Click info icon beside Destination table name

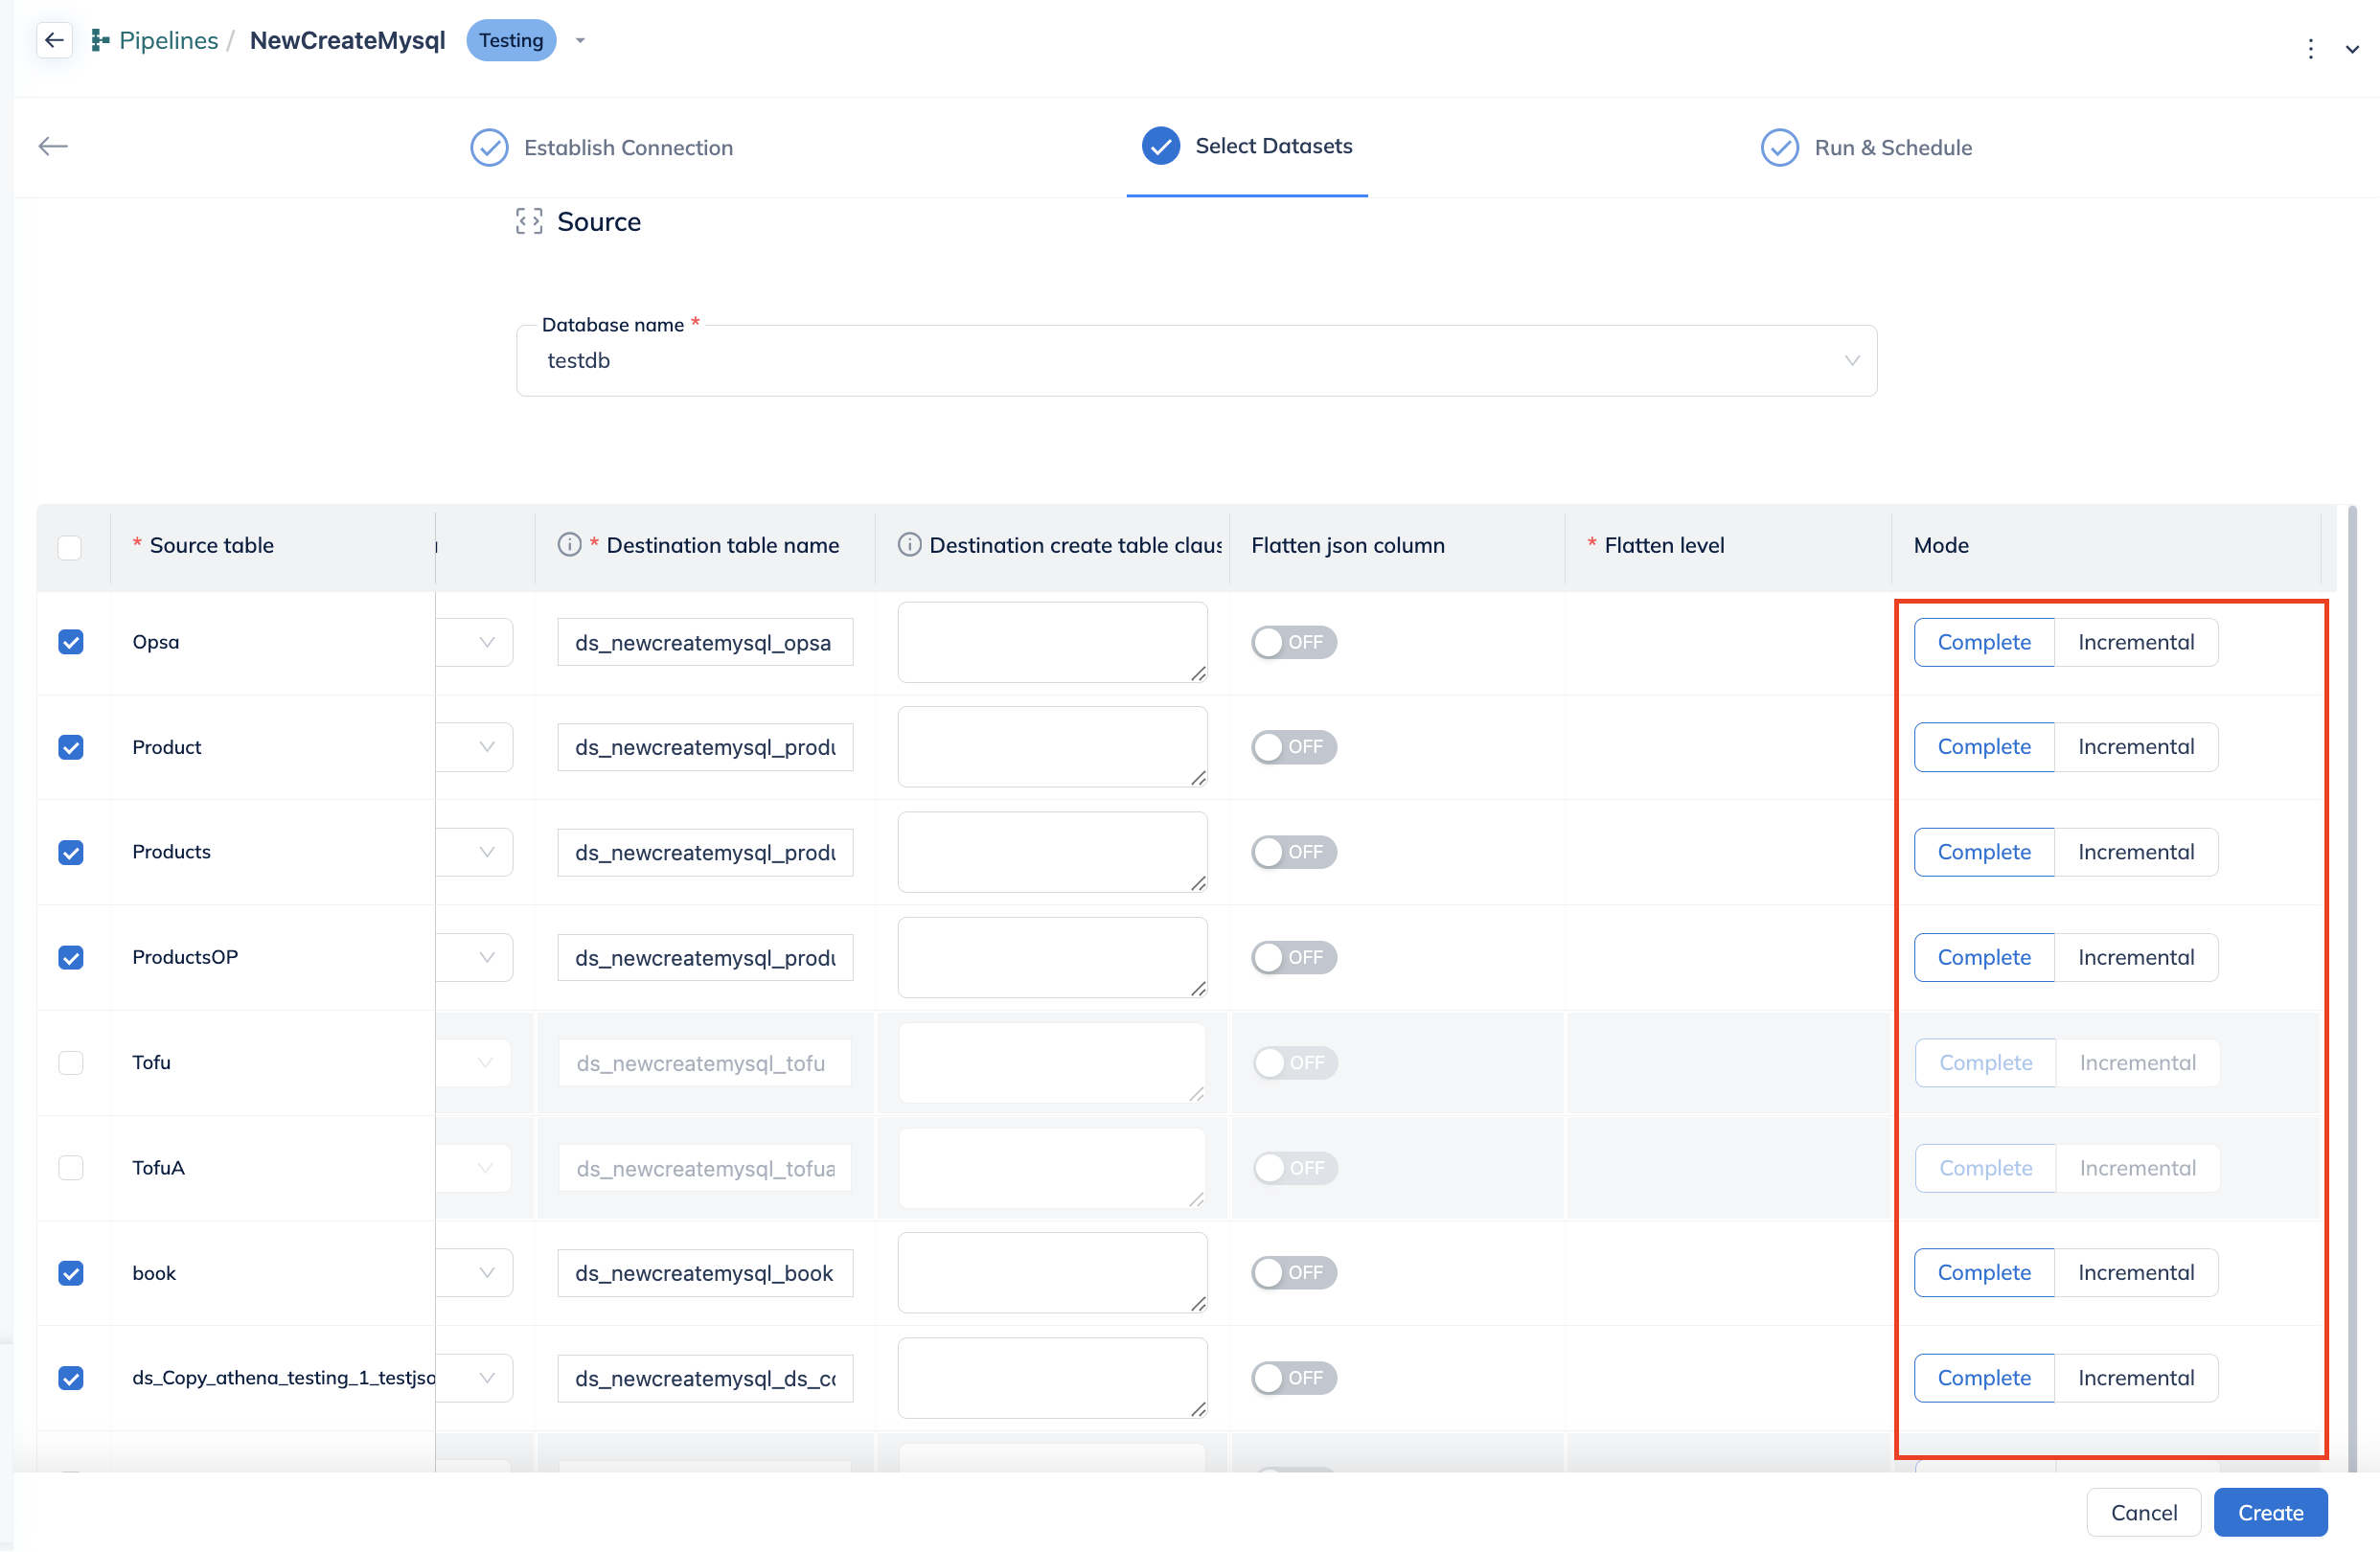(x=569, y=545)
